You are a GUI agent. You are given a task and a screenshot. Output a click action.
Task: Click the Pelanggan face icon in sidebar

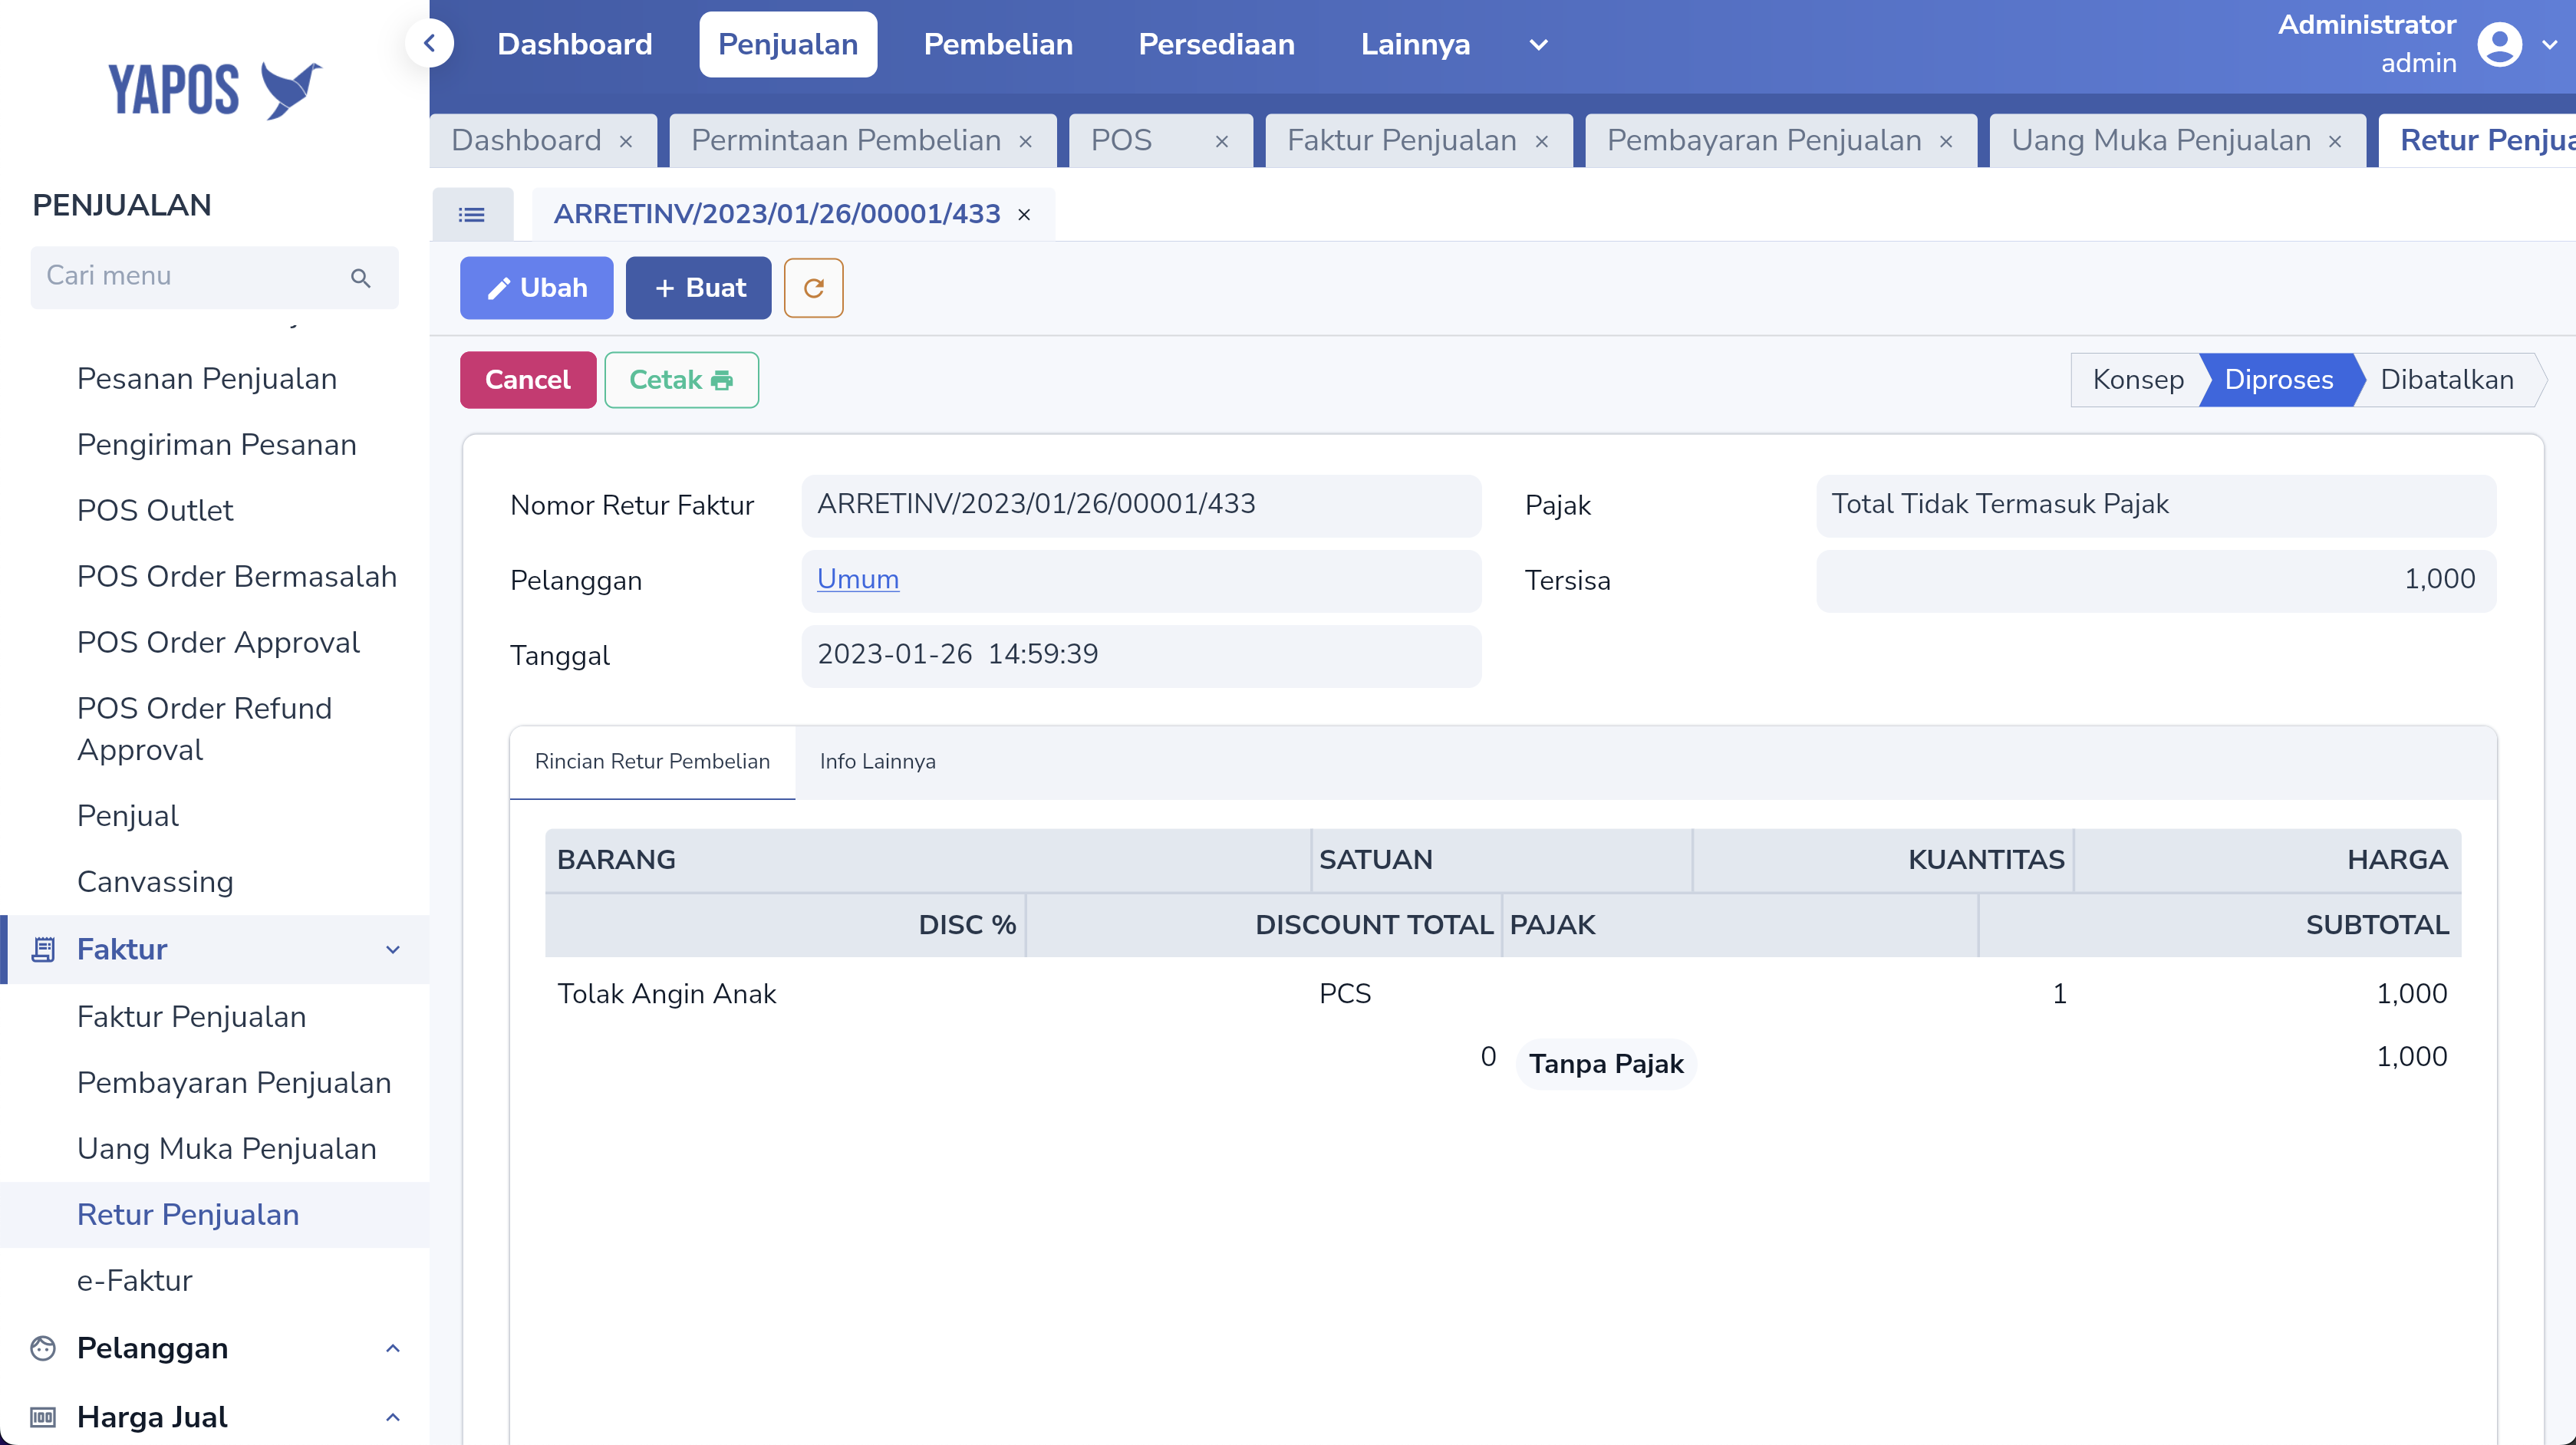[43, 1348]
